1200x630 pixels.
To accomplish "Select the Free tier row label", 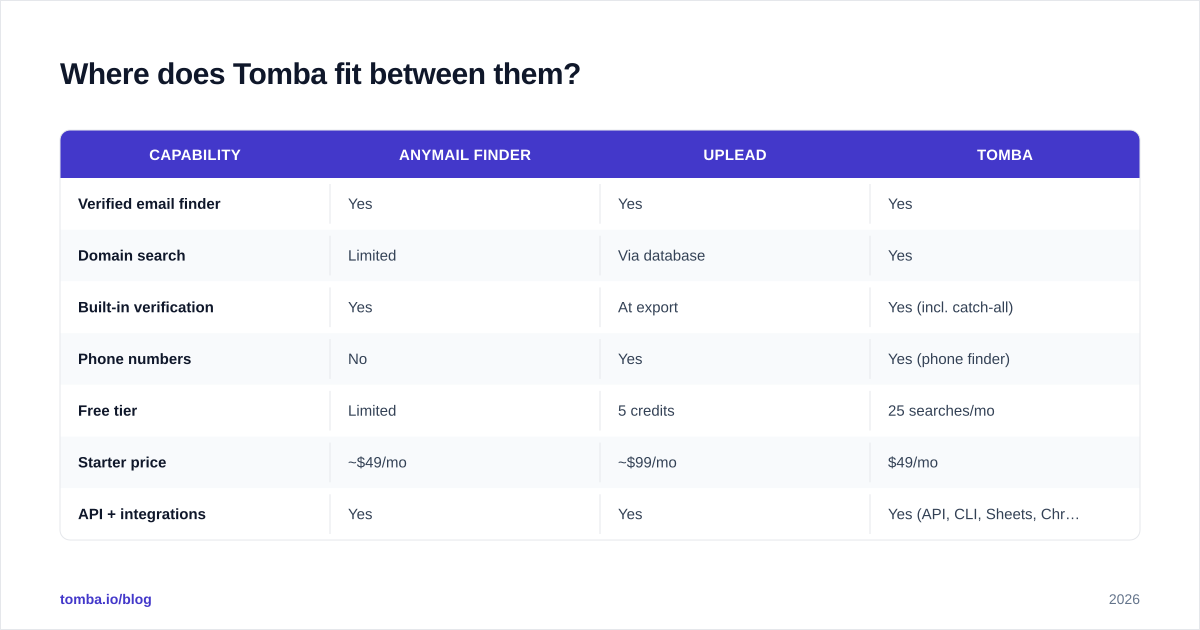I will pyautogui.click(x=108, y=411).
